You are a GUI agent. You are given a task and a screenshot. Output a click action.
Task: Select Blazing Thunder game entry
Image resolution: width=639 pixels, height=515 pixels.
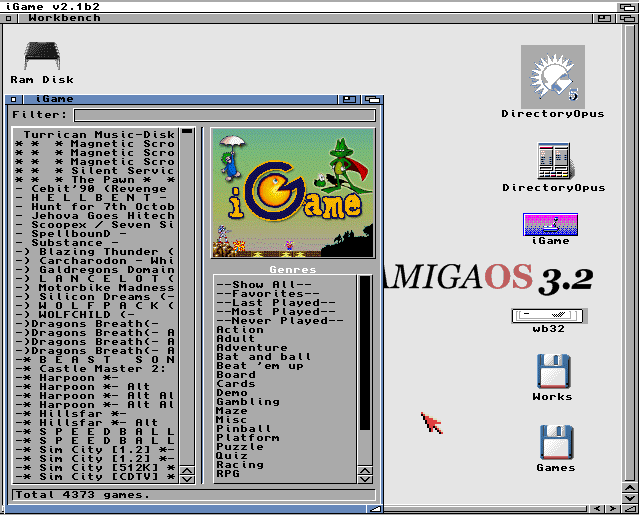(95, 251)
